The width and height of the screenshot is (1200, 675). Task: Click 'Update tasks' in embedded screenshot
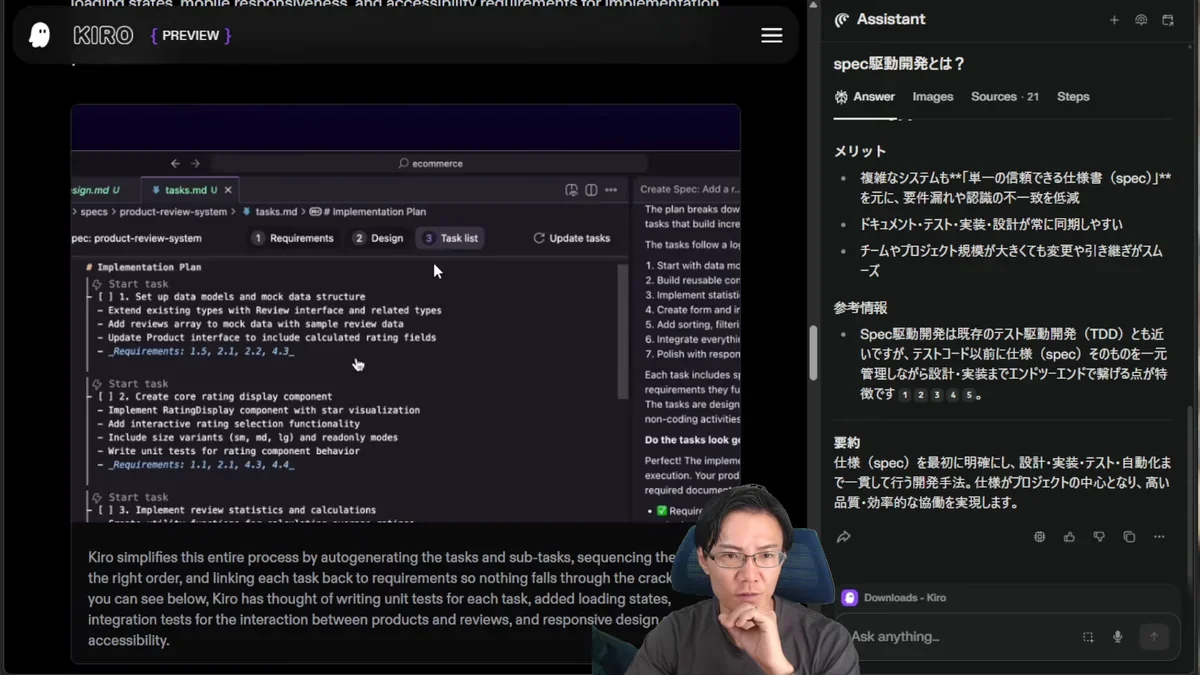pos(571,238)
